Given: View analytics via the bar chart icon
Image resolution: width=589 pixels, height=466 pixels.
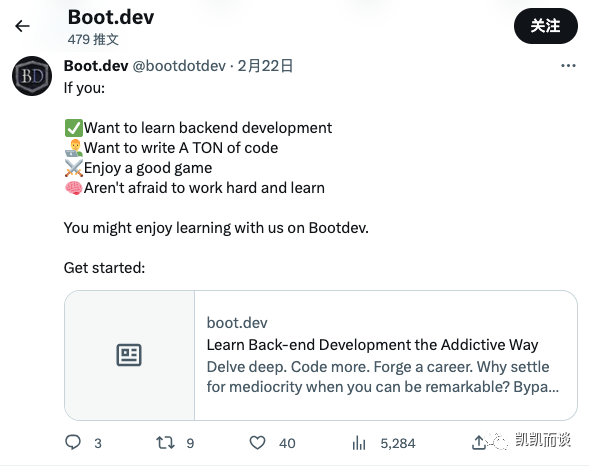Looking at the screenshot, I should click(359, 443).
